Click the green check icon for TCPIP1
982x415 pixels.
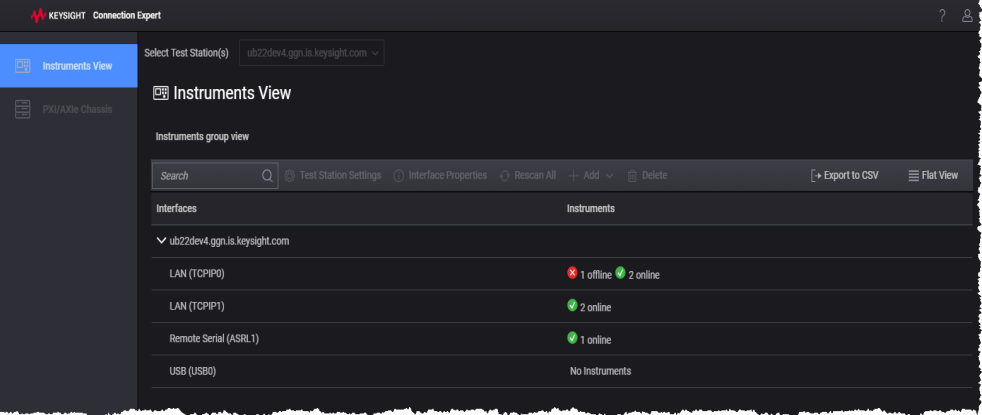[572, 305]
